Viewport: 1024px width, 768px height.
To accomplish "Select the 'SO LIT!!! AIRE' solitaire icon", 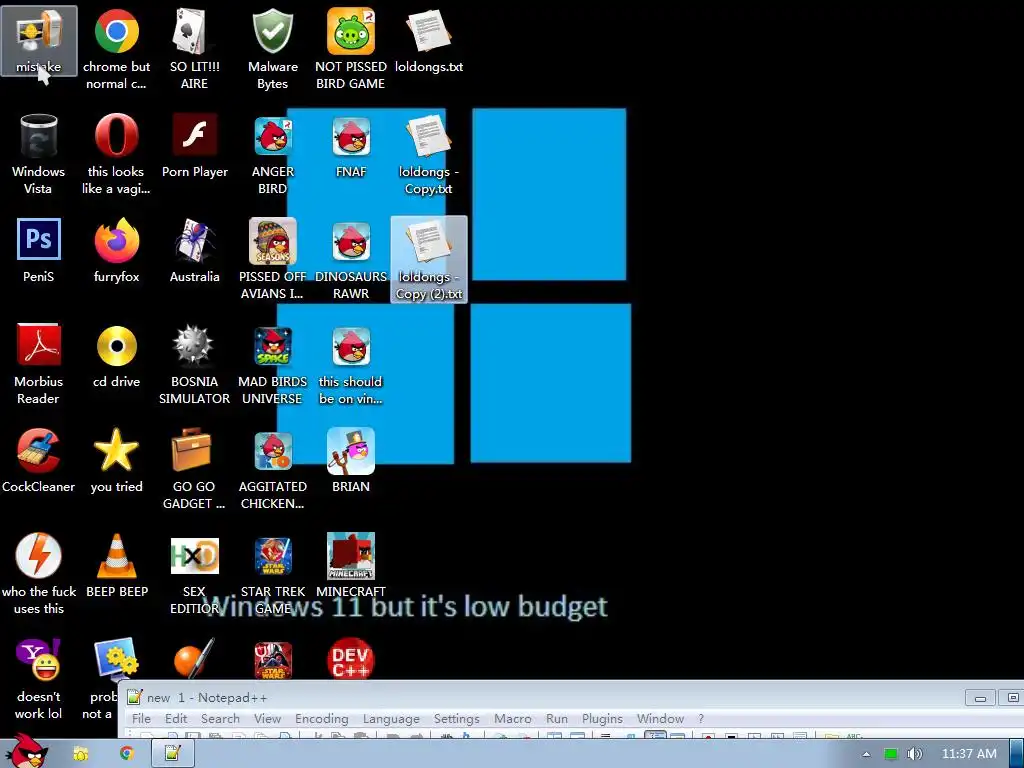I will (194, 49).
